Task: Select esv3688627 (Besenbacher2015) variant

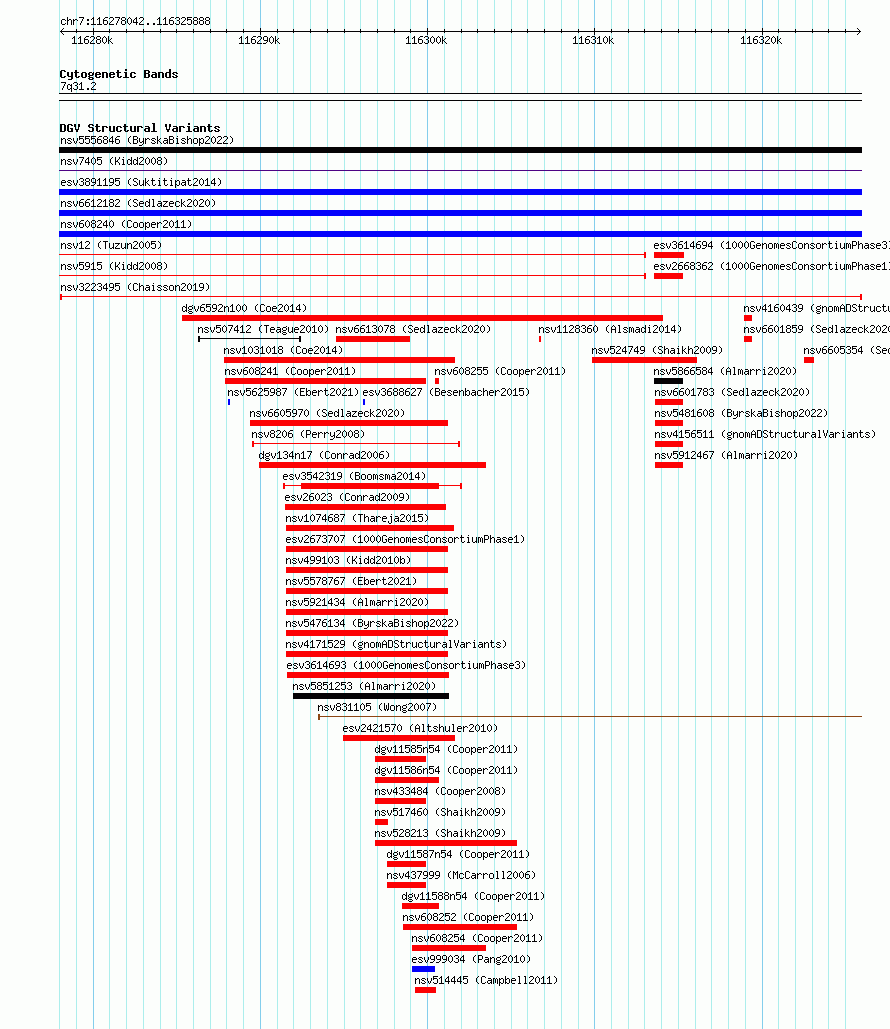Action: pyautogui.click(x=446, y=392)
